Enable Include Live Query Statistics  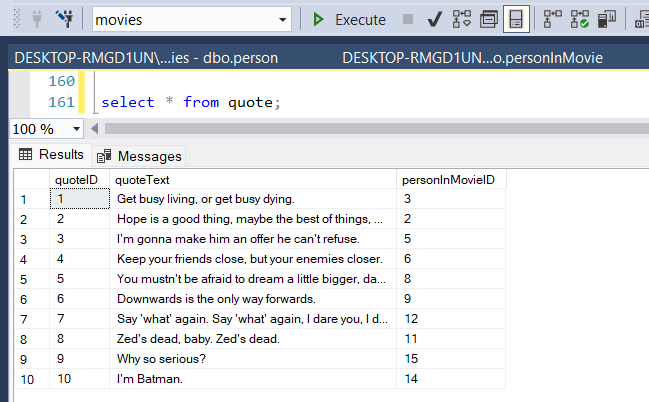579,19
